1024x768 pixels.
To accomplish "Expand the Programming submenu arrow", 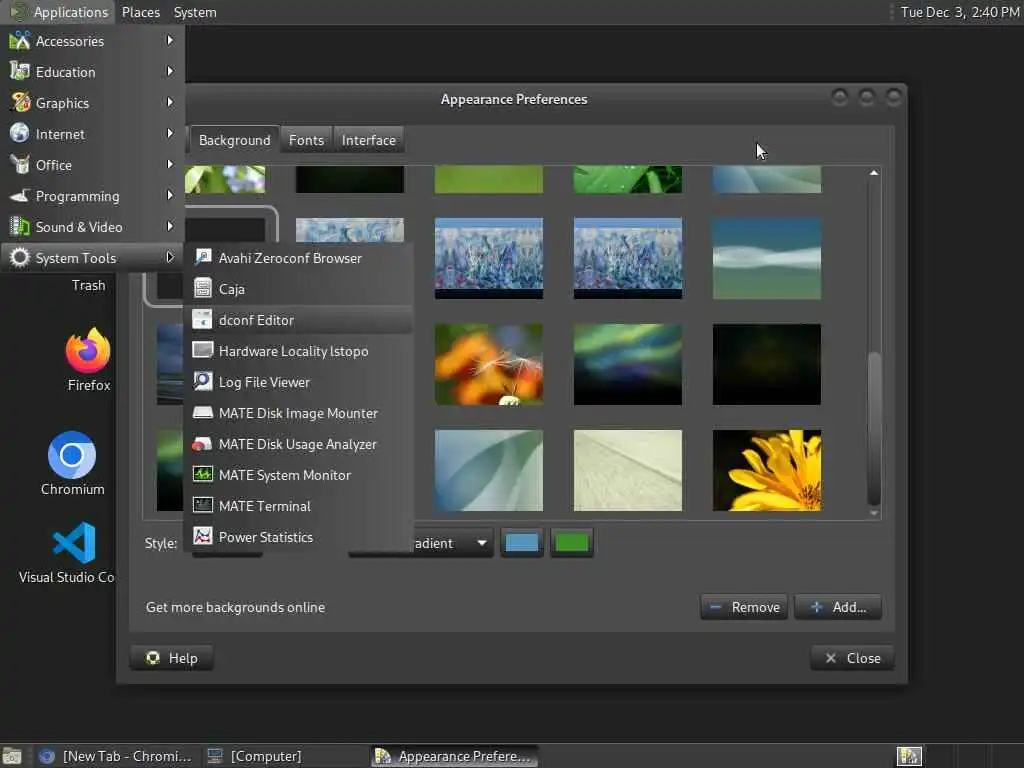I will tap(170, 195).
